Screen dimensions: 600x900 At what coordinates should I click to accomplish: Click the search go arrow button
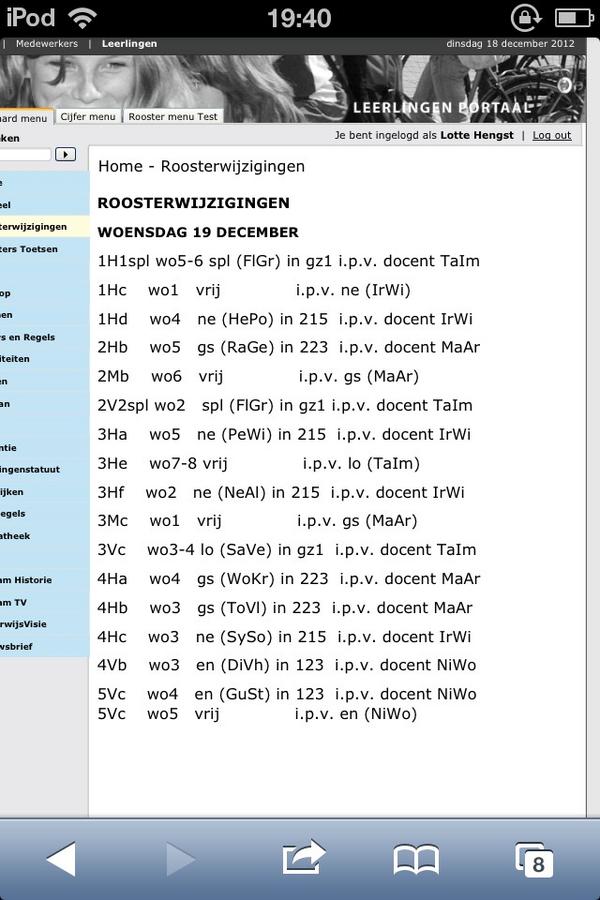click(x=65, y=154)
